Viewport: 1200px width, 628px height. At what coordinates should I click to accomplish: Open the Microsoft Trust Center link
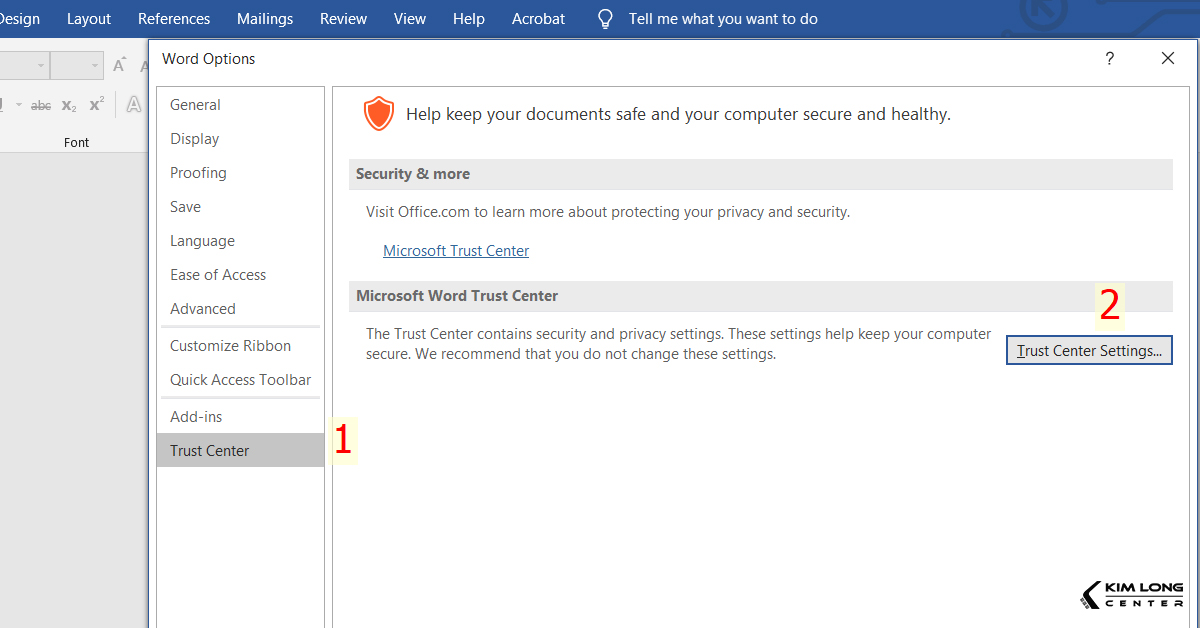coord(456,250)
